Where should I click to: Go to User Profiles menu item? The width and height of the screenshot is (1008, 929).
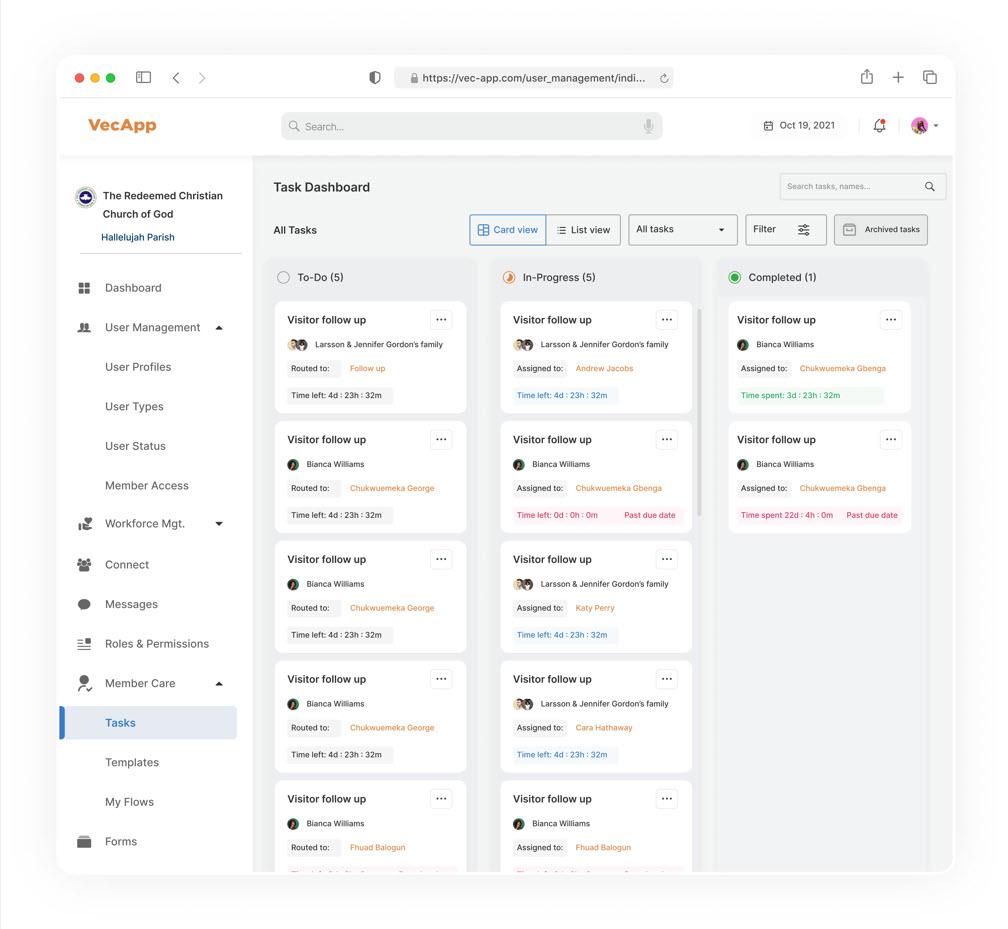click(138, 367)
